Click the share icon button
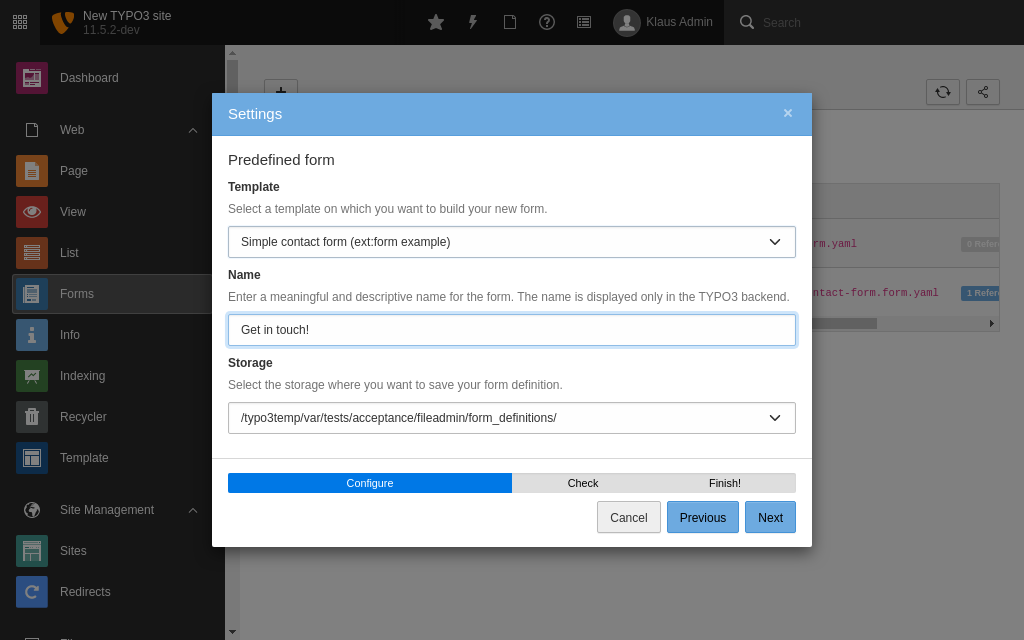The height and width of the screenshot is (640, 1024). click(983, 92)
